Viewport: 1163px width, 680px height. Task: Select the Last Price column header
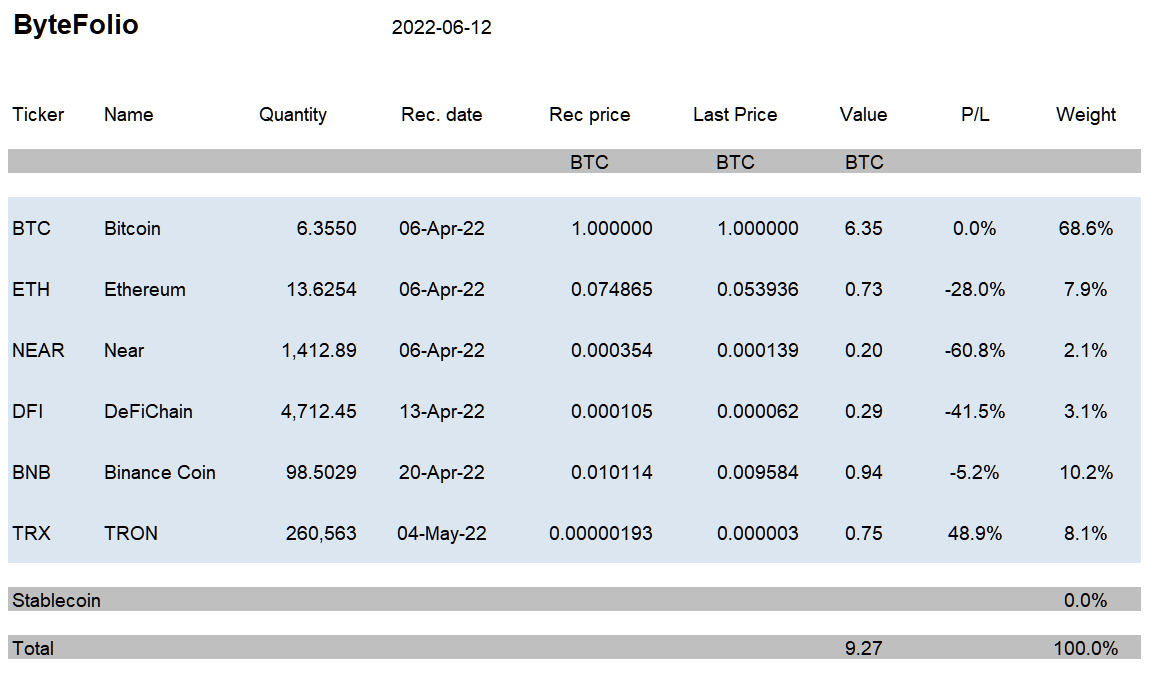pos(735,114)
